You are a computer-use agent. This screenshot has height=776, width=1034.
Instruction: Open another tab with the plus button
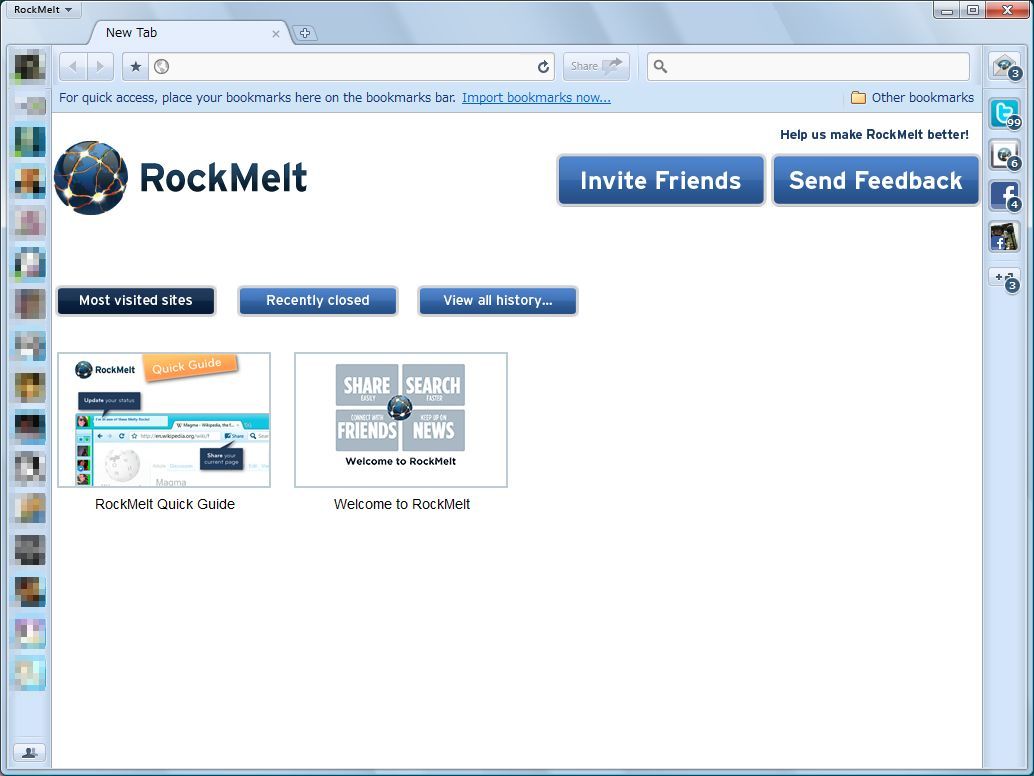305,33
